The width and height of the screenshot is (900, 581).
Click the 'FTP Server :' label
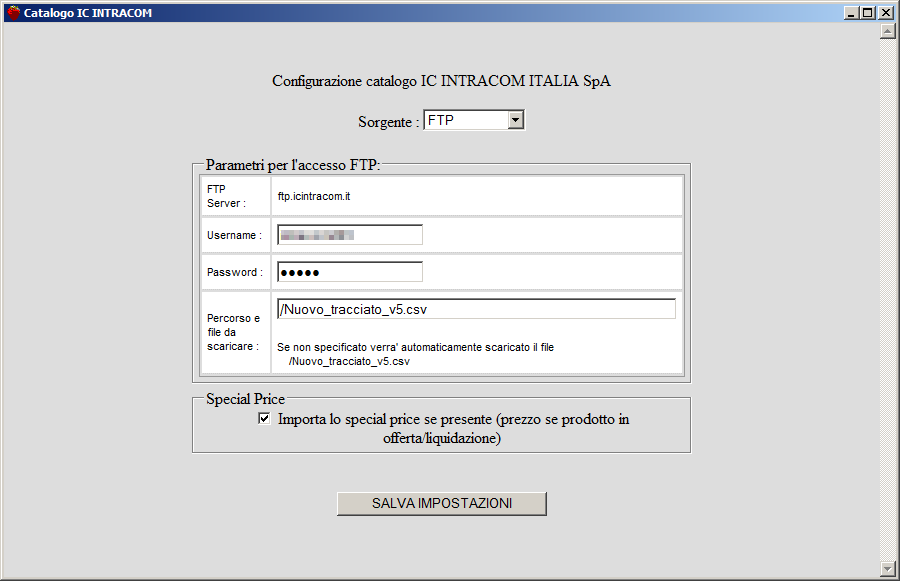click(x=226, y=196)
